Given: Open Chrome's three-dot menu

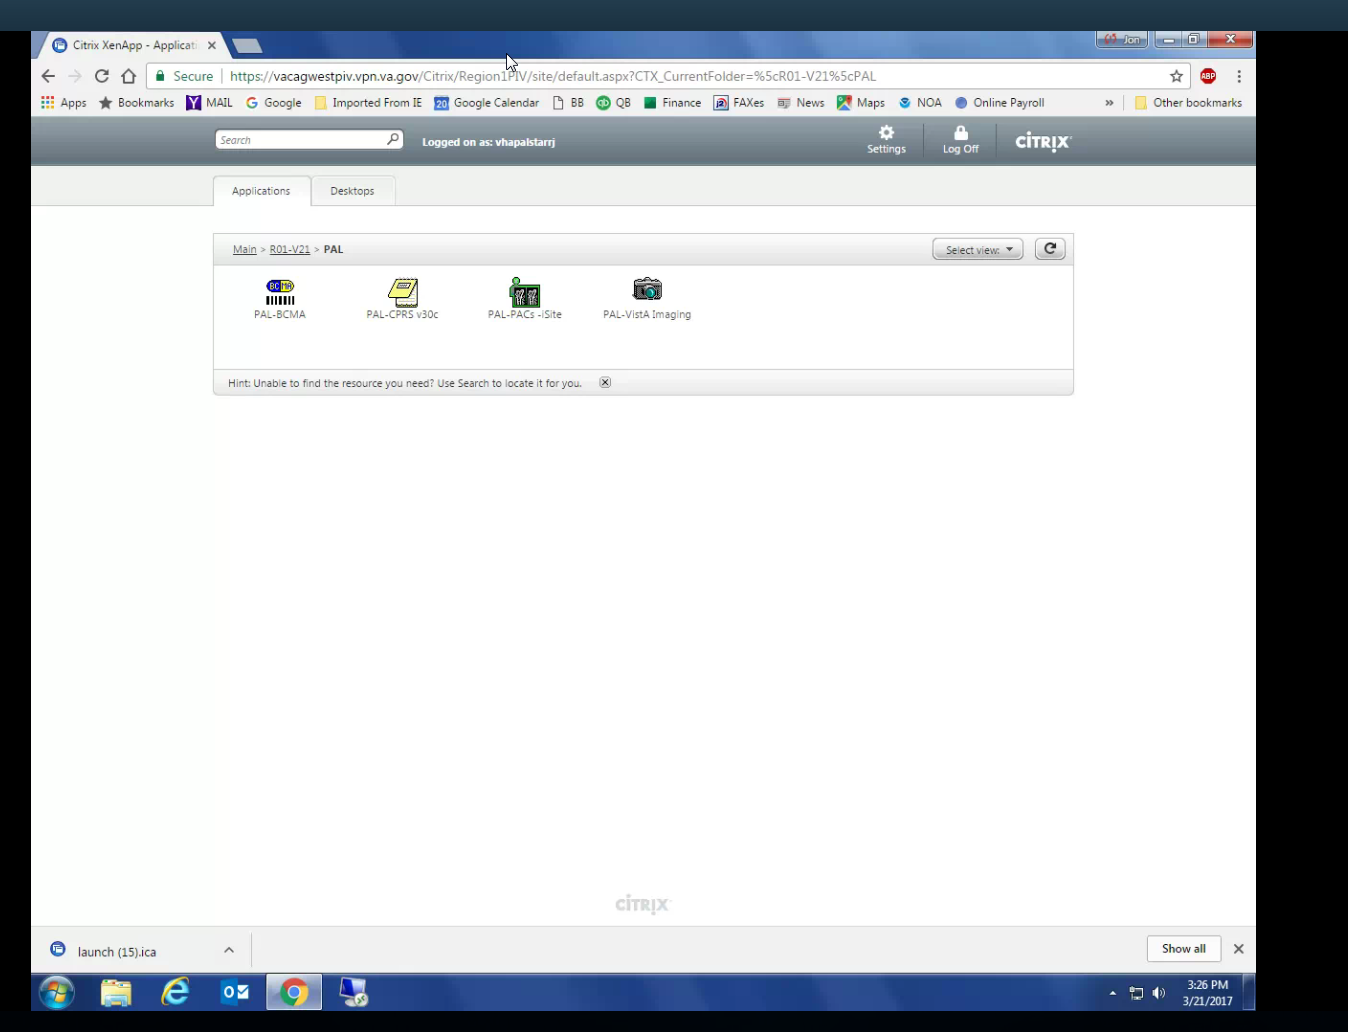Looking at the screenshot, I should (1239, 76).
